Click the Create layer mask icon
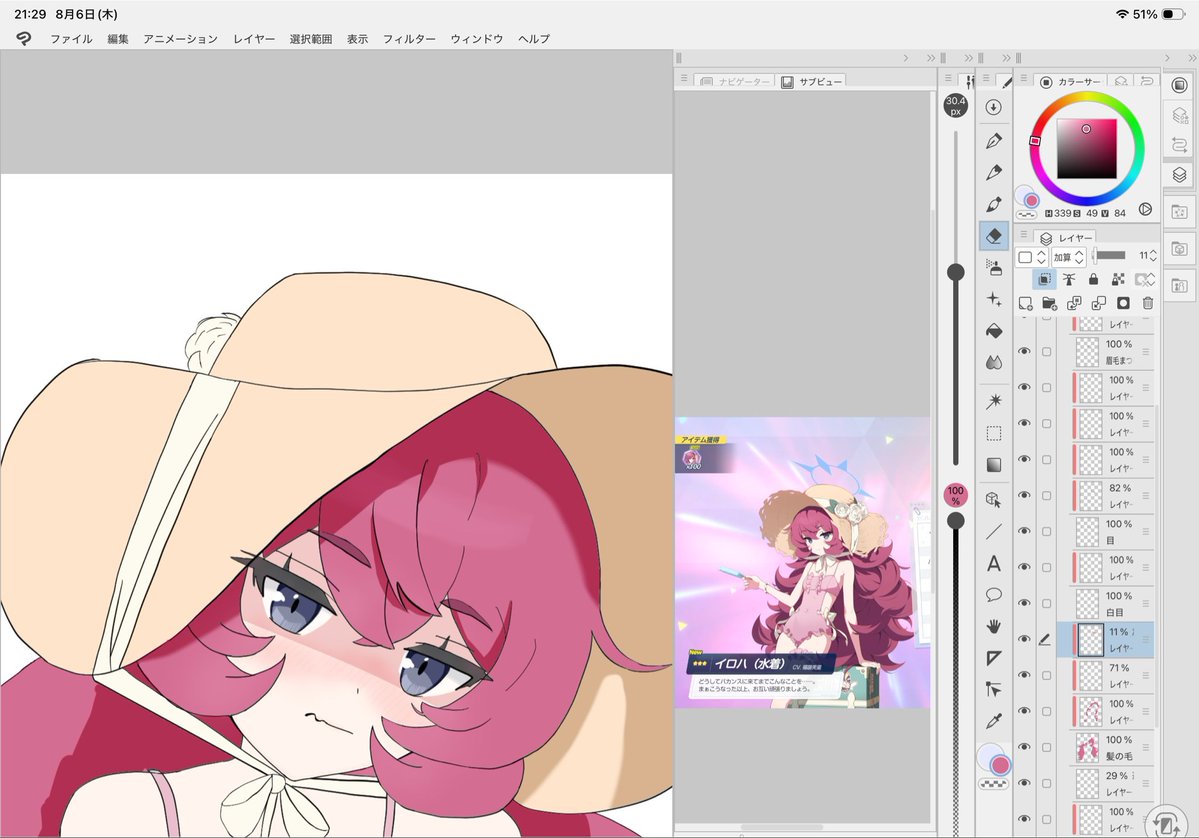 pyautogui.click(x=1123, y=304)
